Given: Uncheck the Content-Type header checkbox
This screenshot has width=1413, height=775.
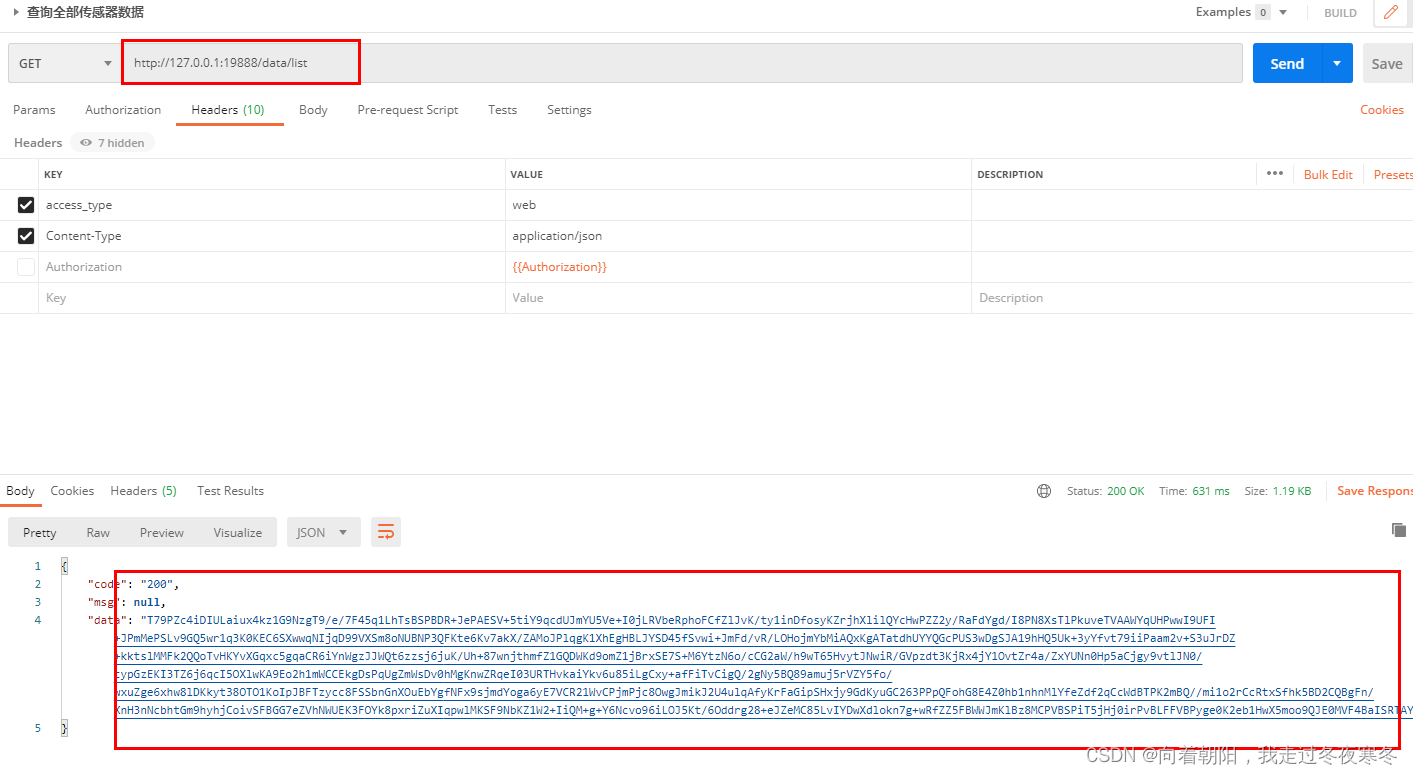Looking at the screenshot, I should 26,236.
